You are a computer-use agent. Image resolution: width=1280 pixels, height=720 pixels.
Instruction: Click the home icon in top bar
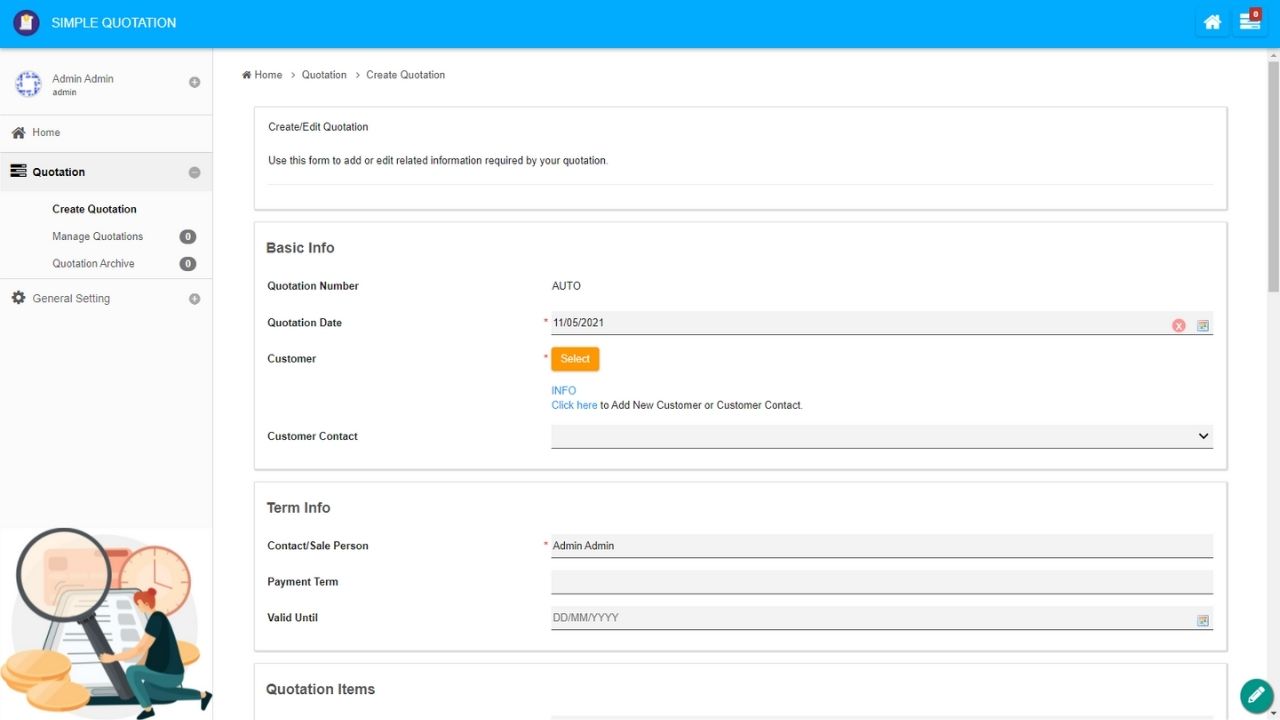tap(1212, 22)
